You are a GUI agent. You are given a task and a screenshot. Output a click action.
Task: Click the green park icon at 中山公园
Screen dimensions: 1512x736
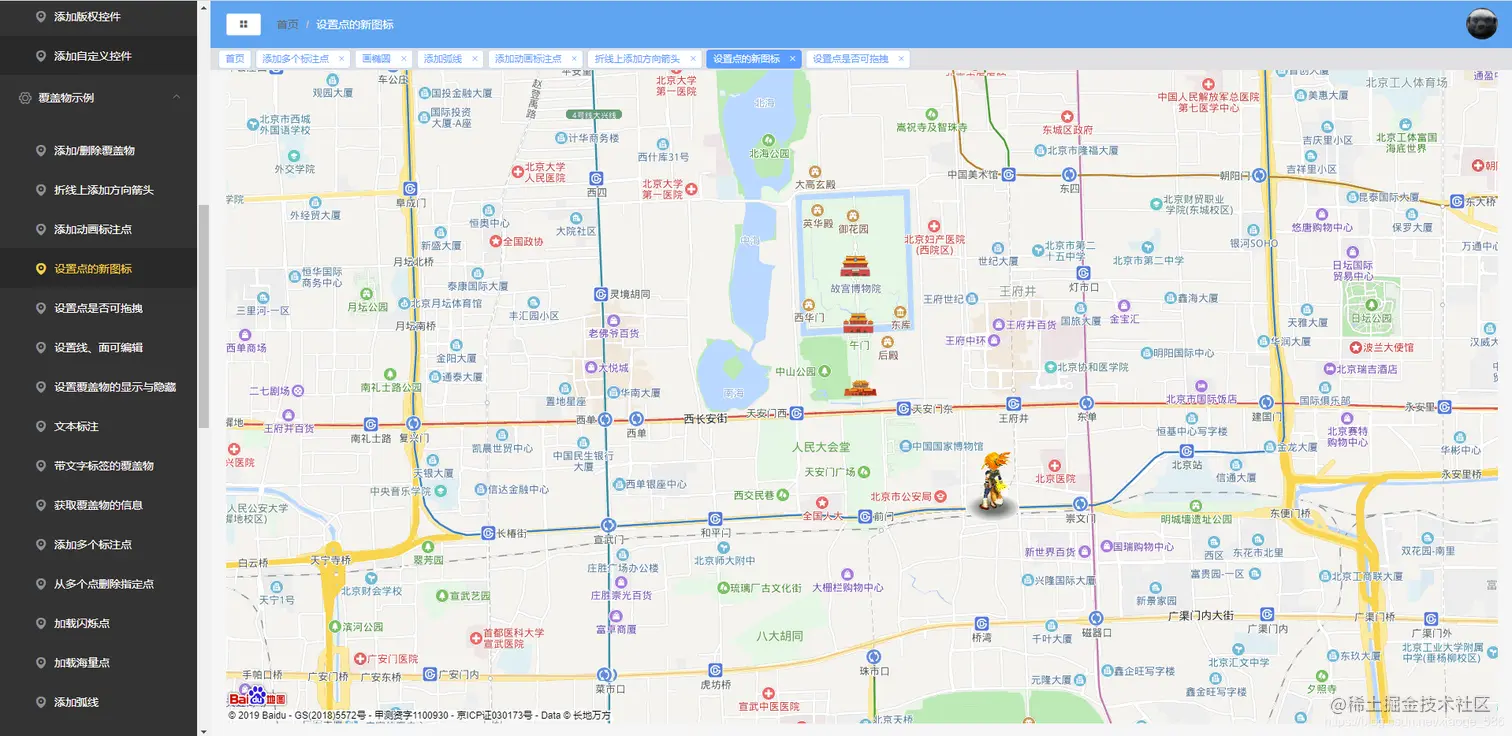826,370
